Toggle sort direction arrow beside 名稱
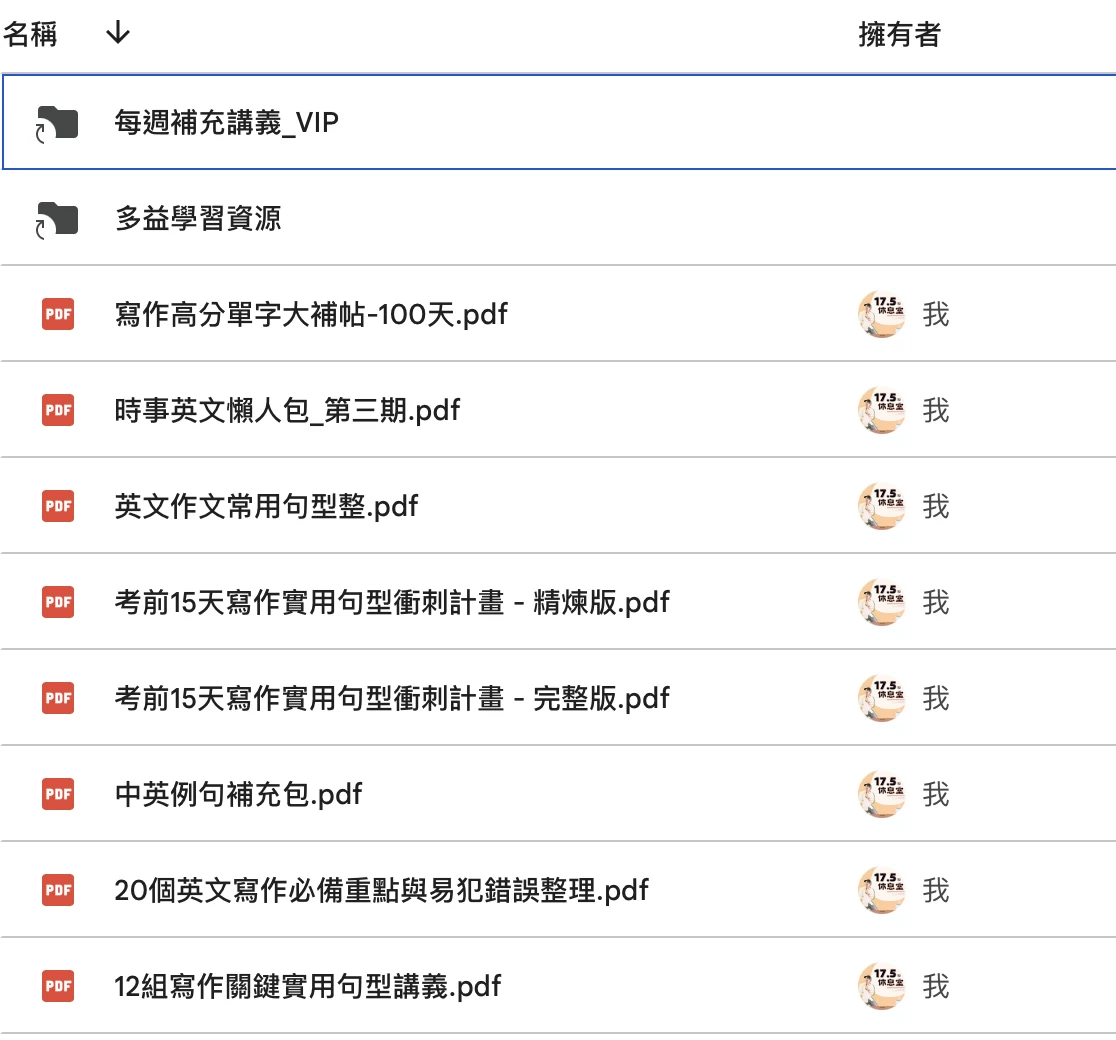The width and height of the screenshot is (1116, 1040). pyautogui.click(x=117, y=34)
